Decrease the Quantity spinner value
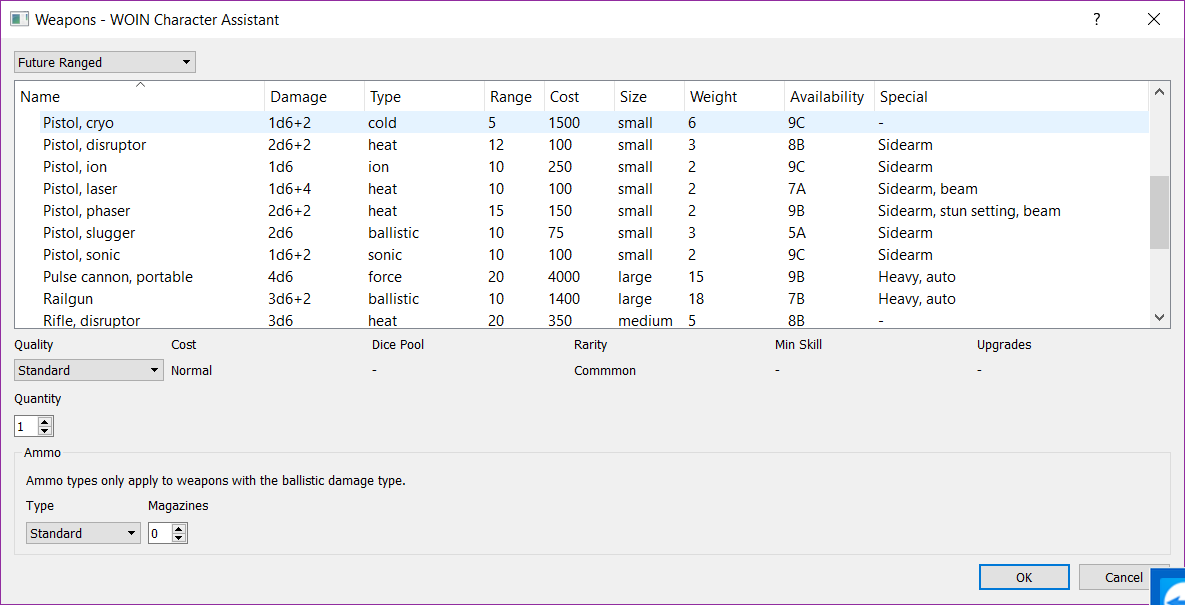Image resolution: width=1185 pixels, height=605 pixels. (45, 431)
